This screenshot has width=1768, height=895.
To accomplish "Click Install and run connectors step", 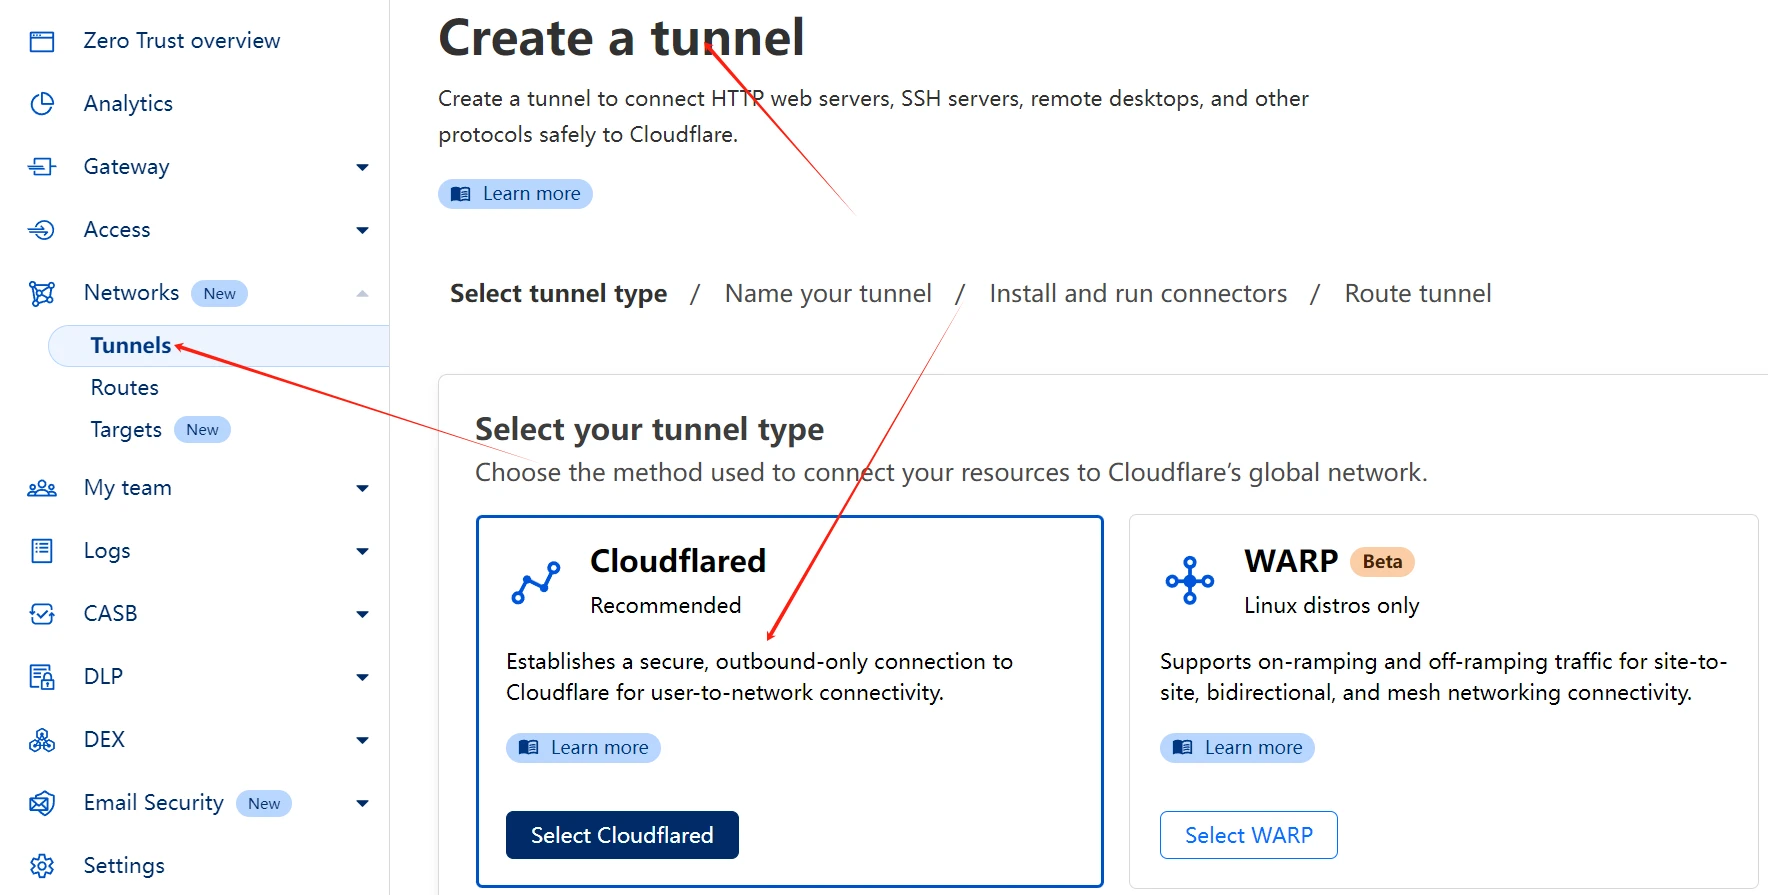I will (x=1138, y=294).
